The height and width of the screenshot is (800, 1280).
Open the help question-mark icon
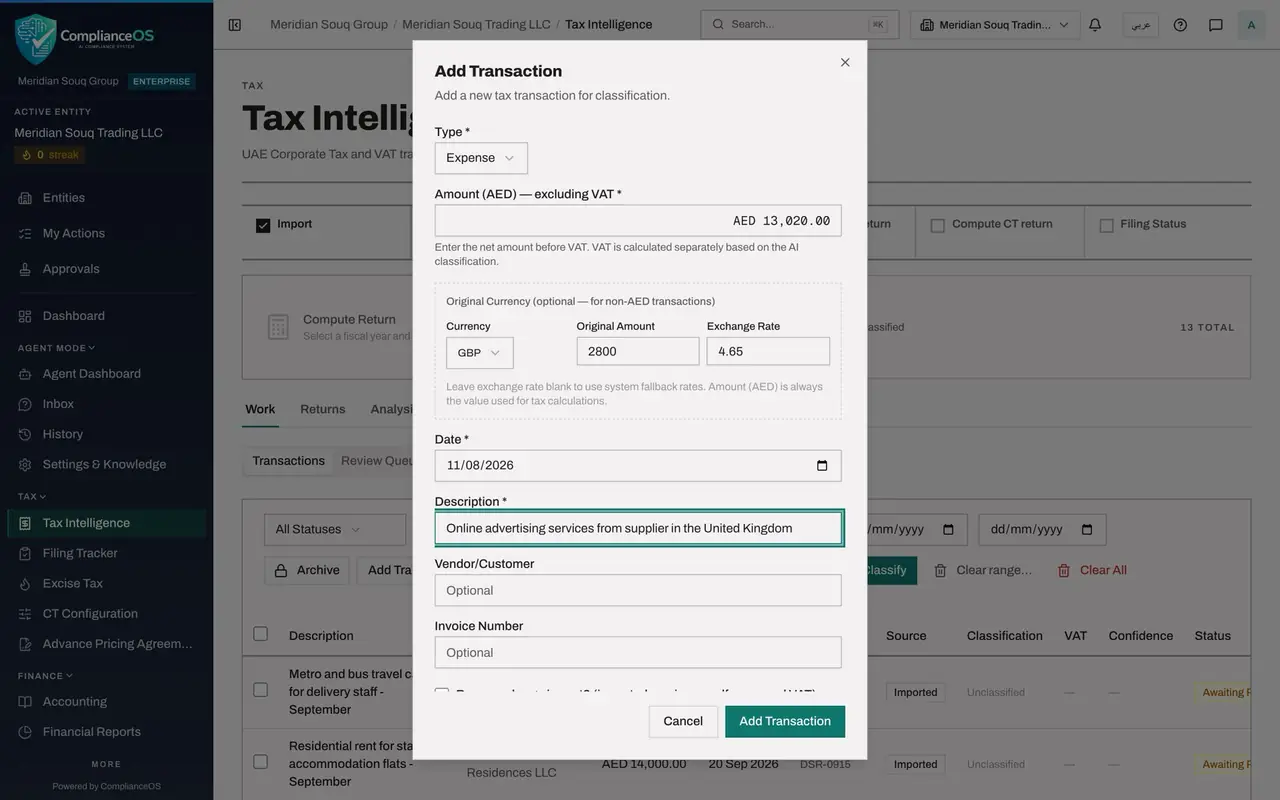coord(1180,25)
